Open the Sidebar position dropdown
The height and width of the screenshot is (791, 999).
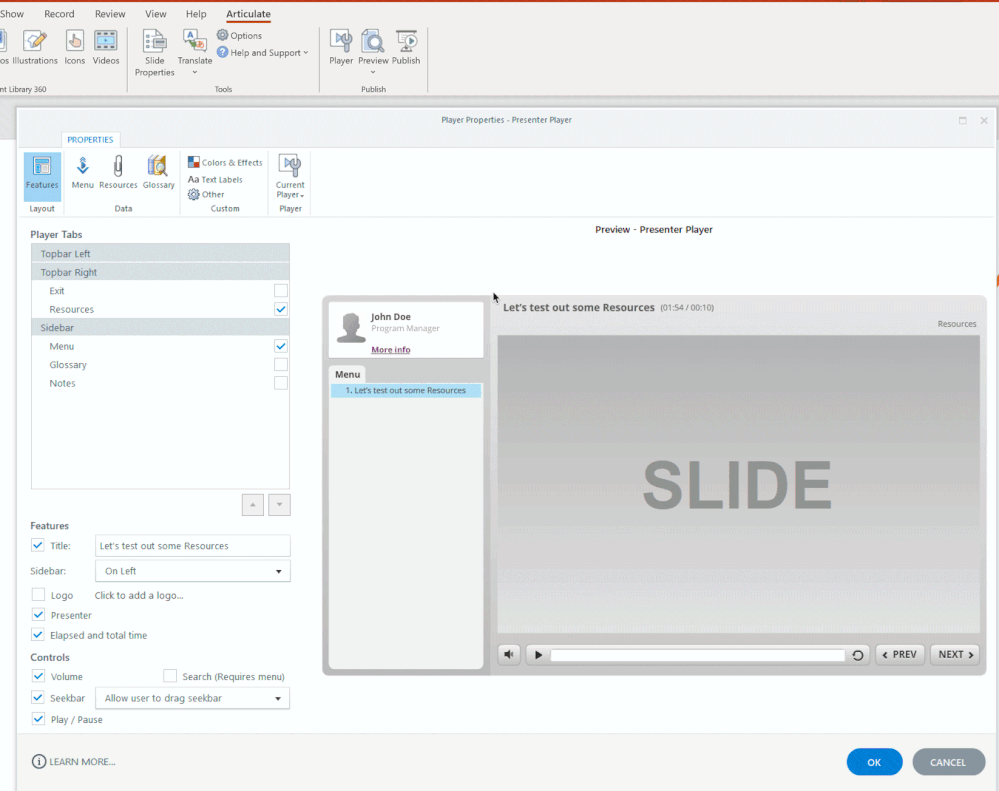[193, 571]
